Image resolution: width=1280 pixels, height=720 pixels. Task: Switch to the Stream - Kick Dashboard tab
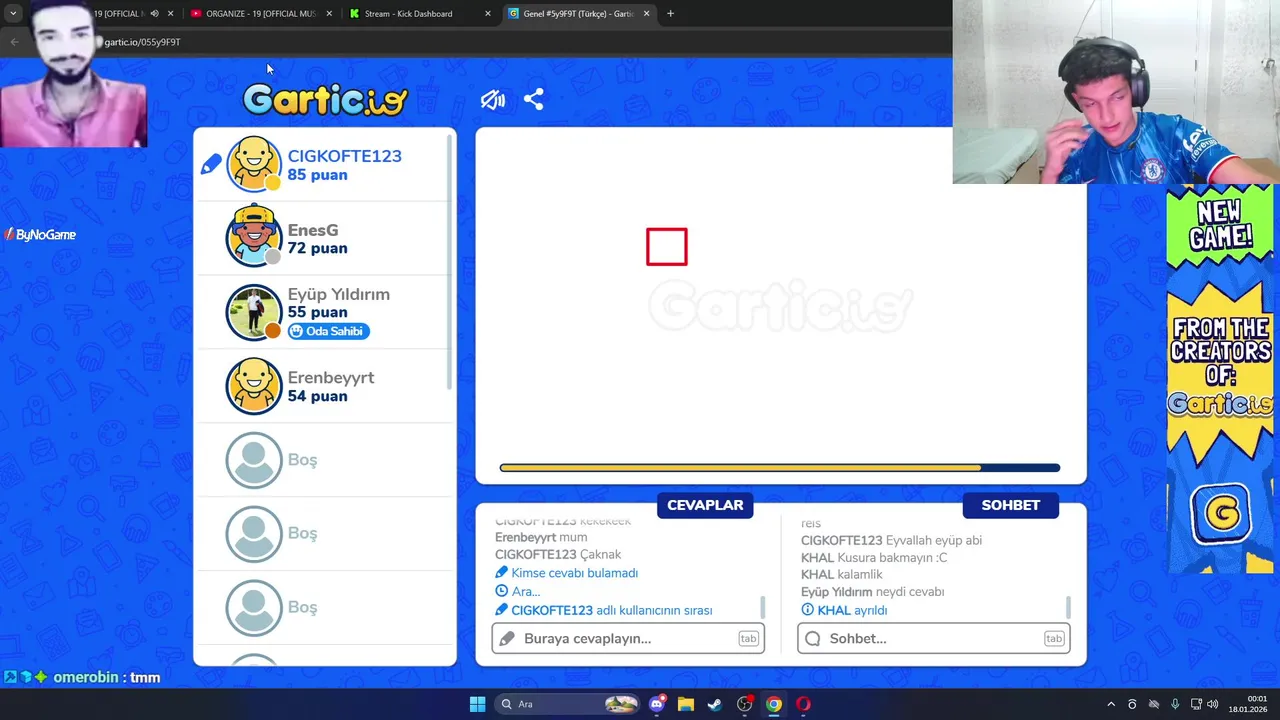408,14
